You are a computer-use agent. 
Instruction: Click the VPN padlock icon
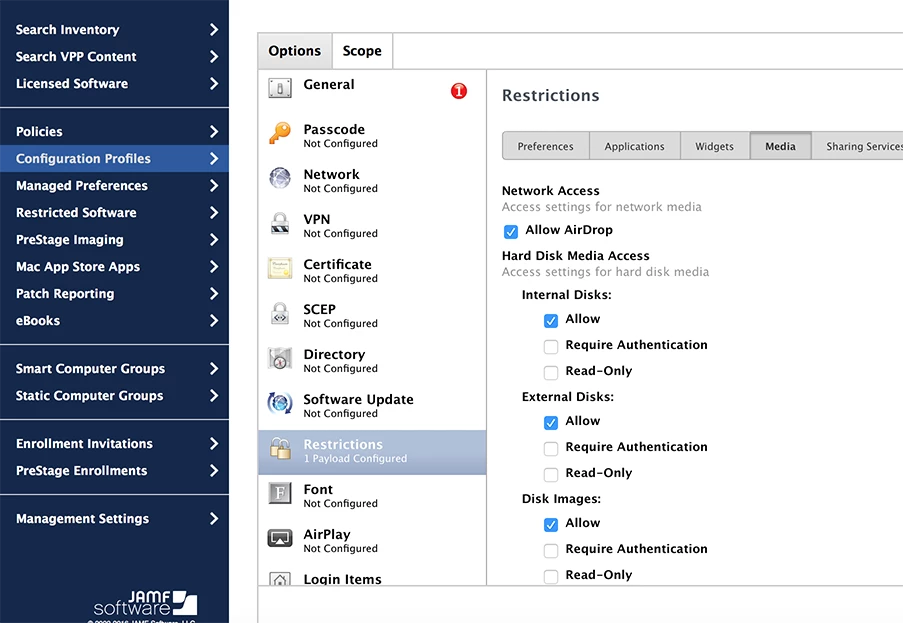click(280, 223)
